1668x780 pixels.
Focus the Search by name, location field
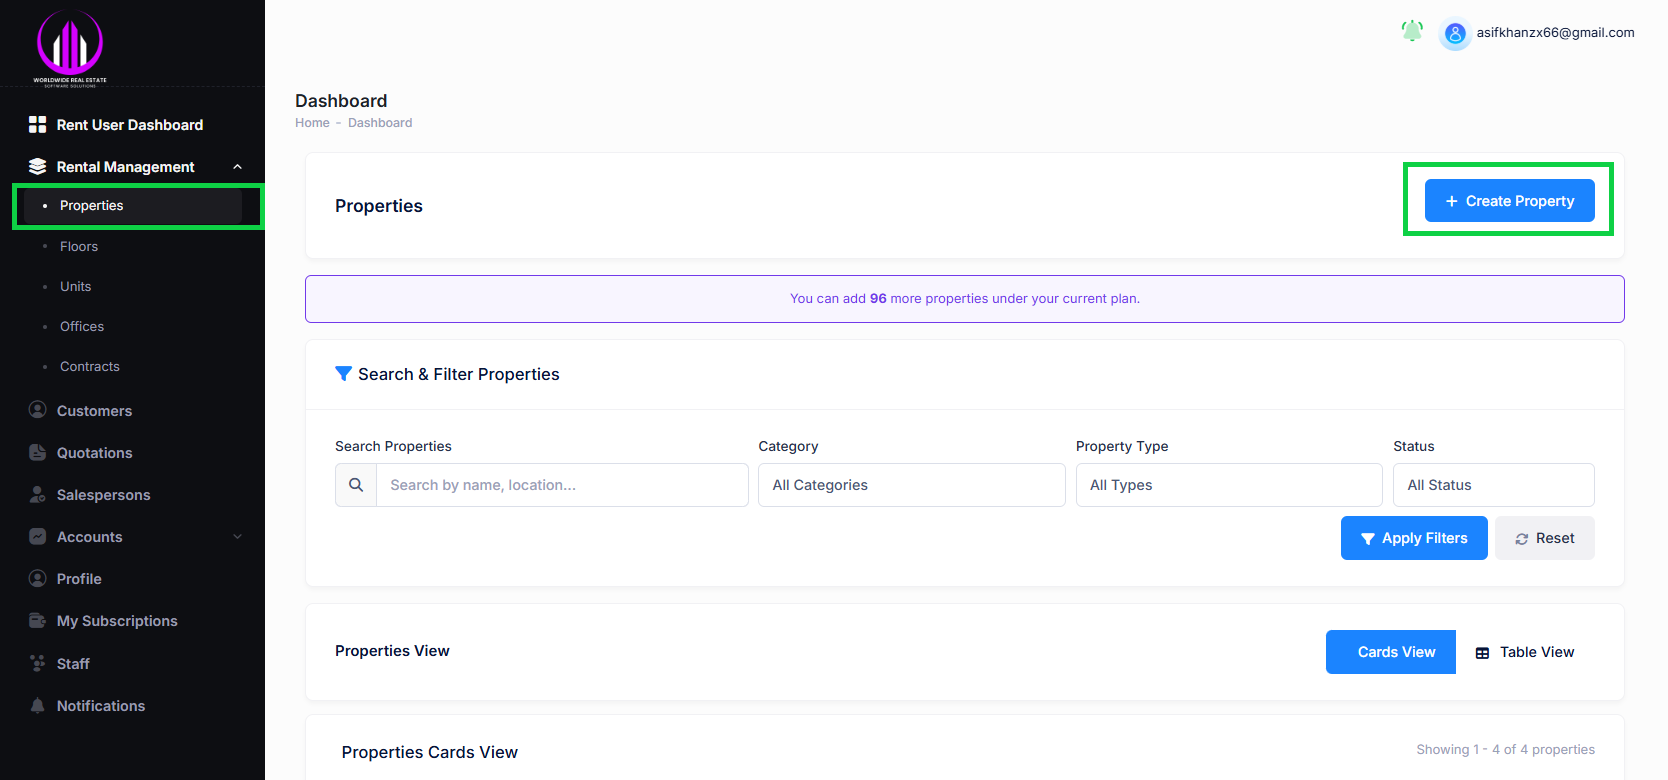point(562,485)
